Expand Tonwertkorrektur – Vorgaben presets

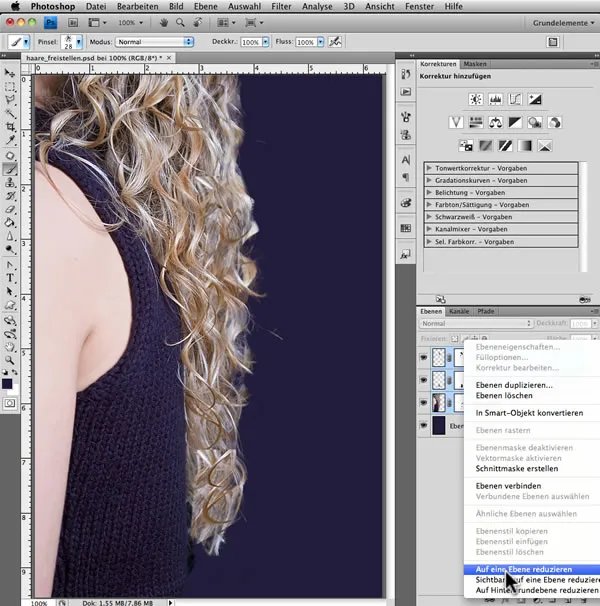429,168
